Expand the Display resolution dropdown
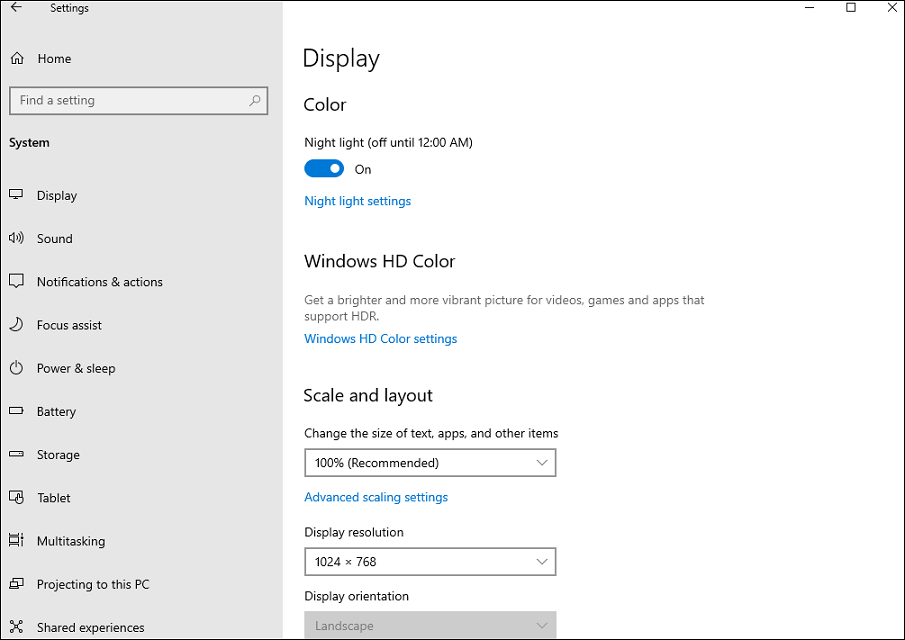The image size is (905, 640). click(430, 562)
